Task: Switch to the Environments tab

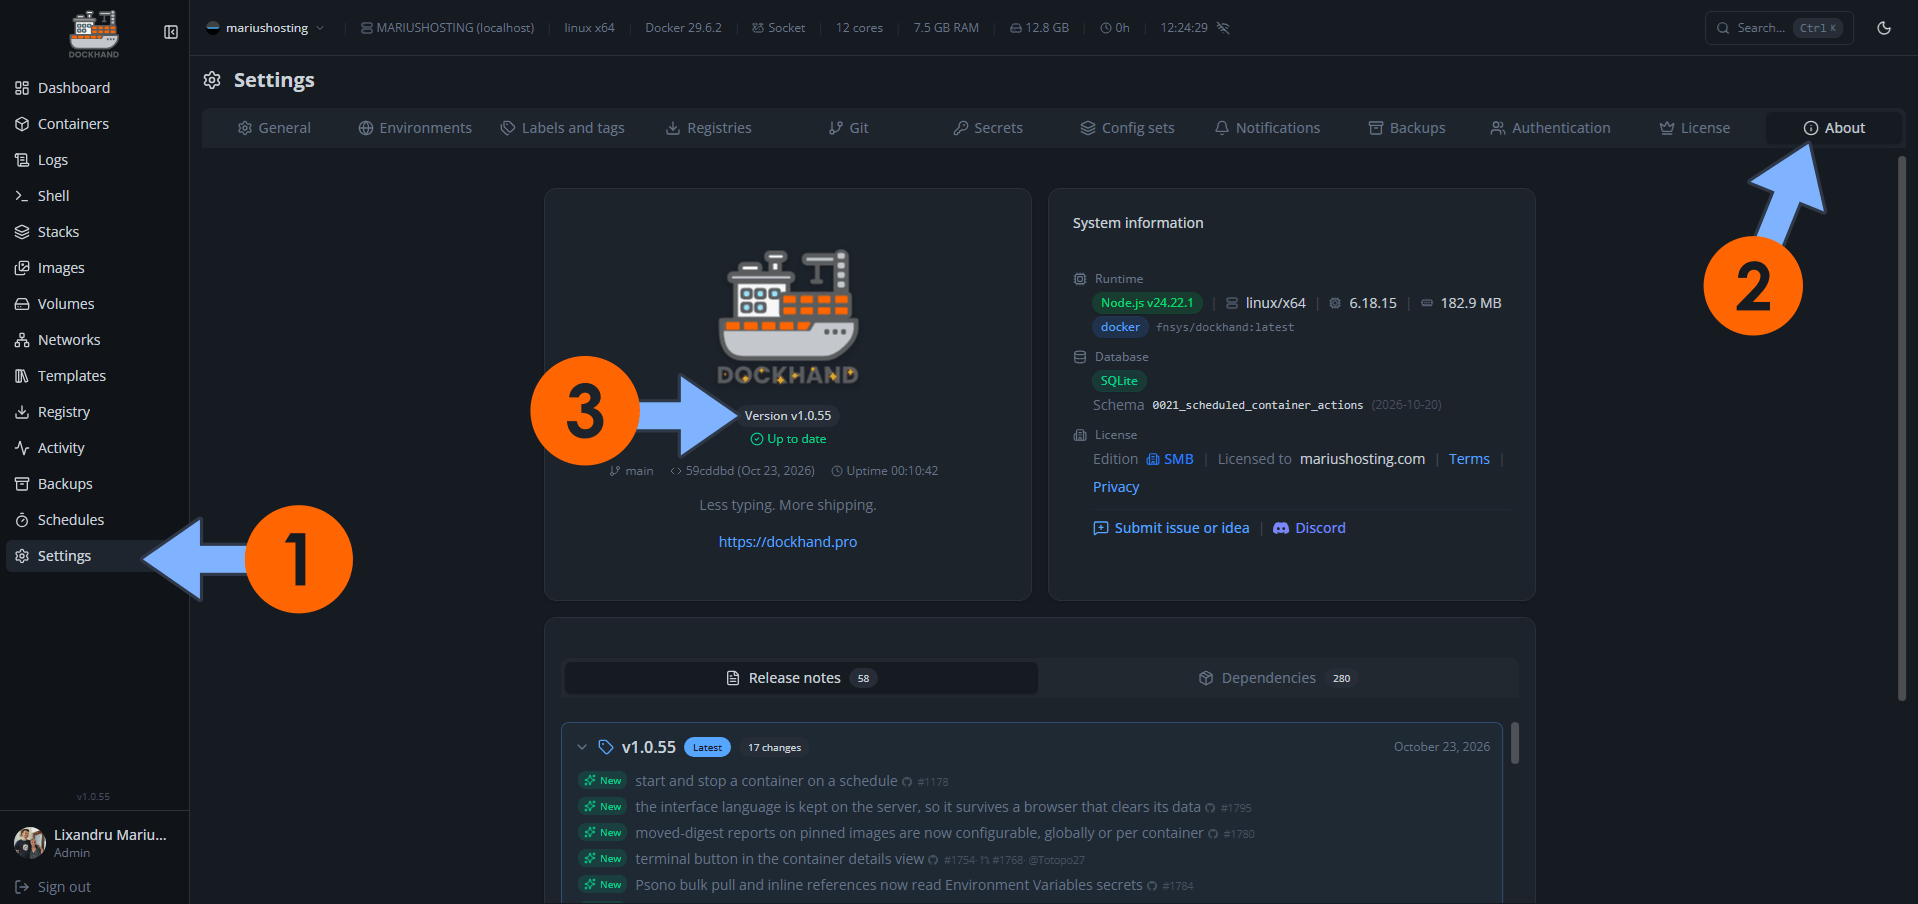Action: (415, 128)
